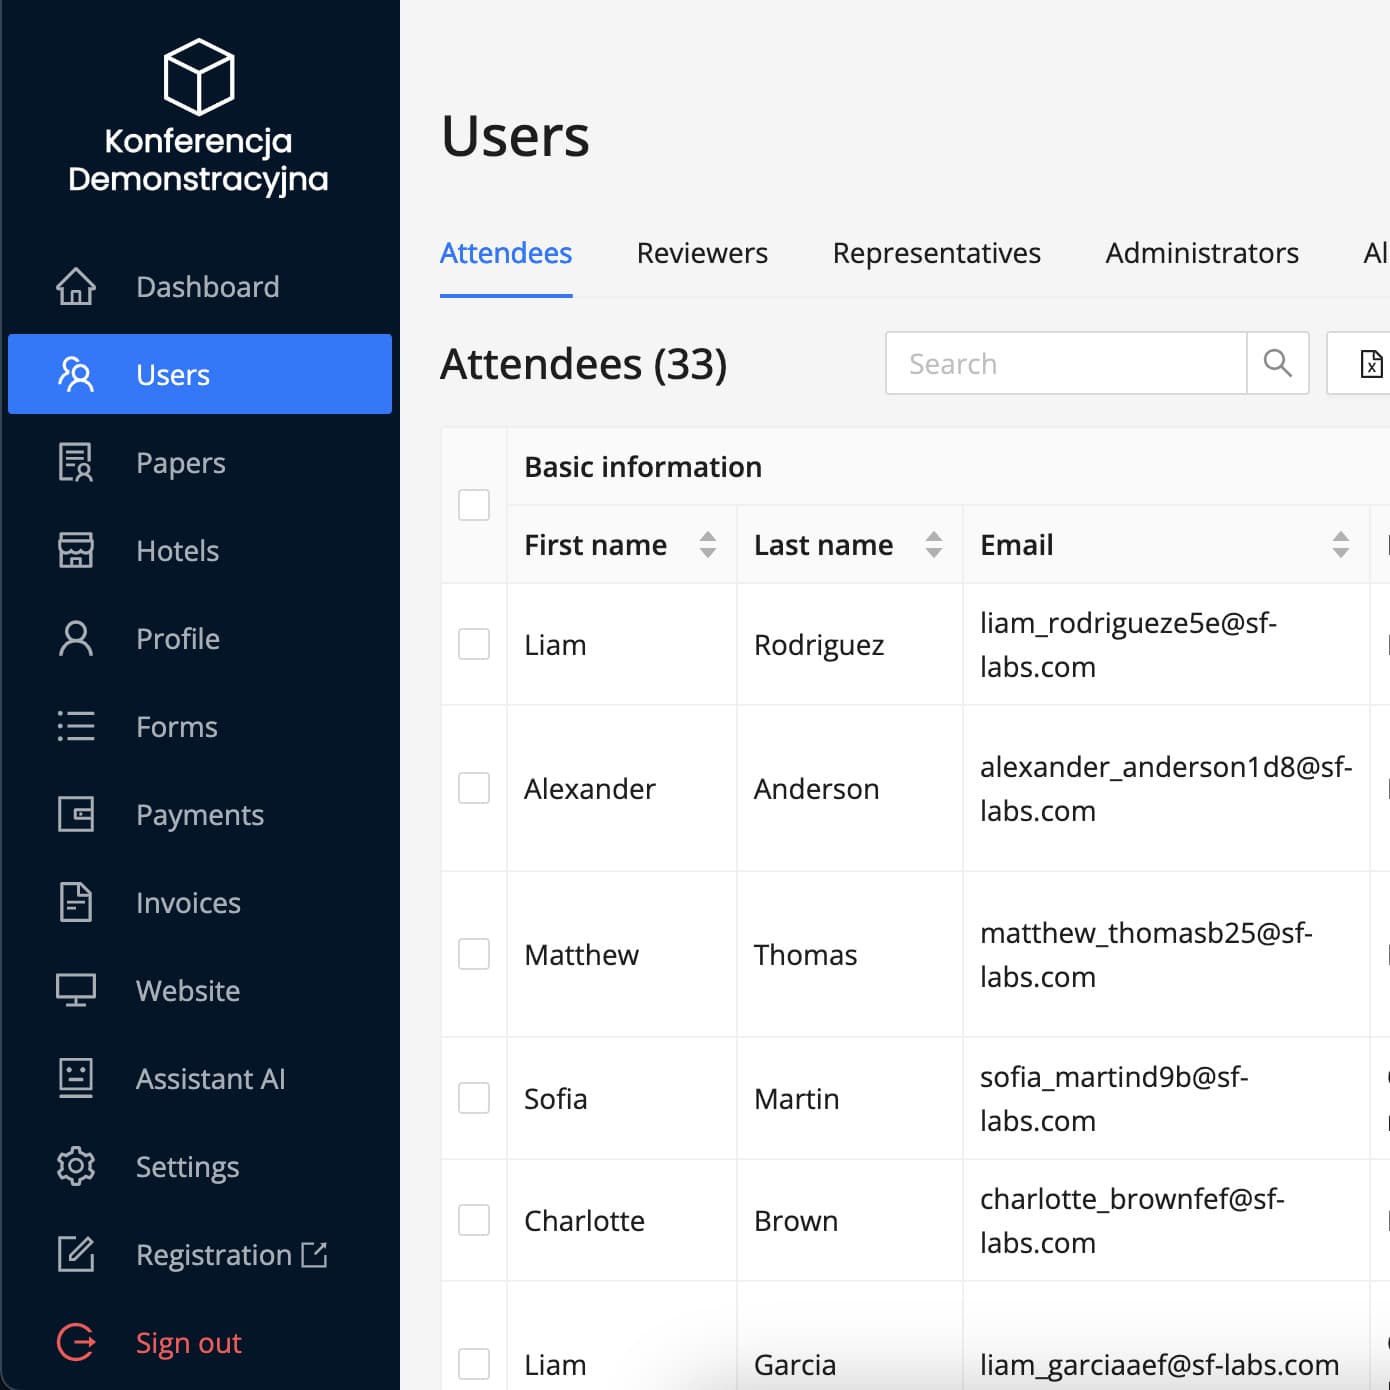
Task: Click the Users people icon in sidebar
Action: [76, 375]
